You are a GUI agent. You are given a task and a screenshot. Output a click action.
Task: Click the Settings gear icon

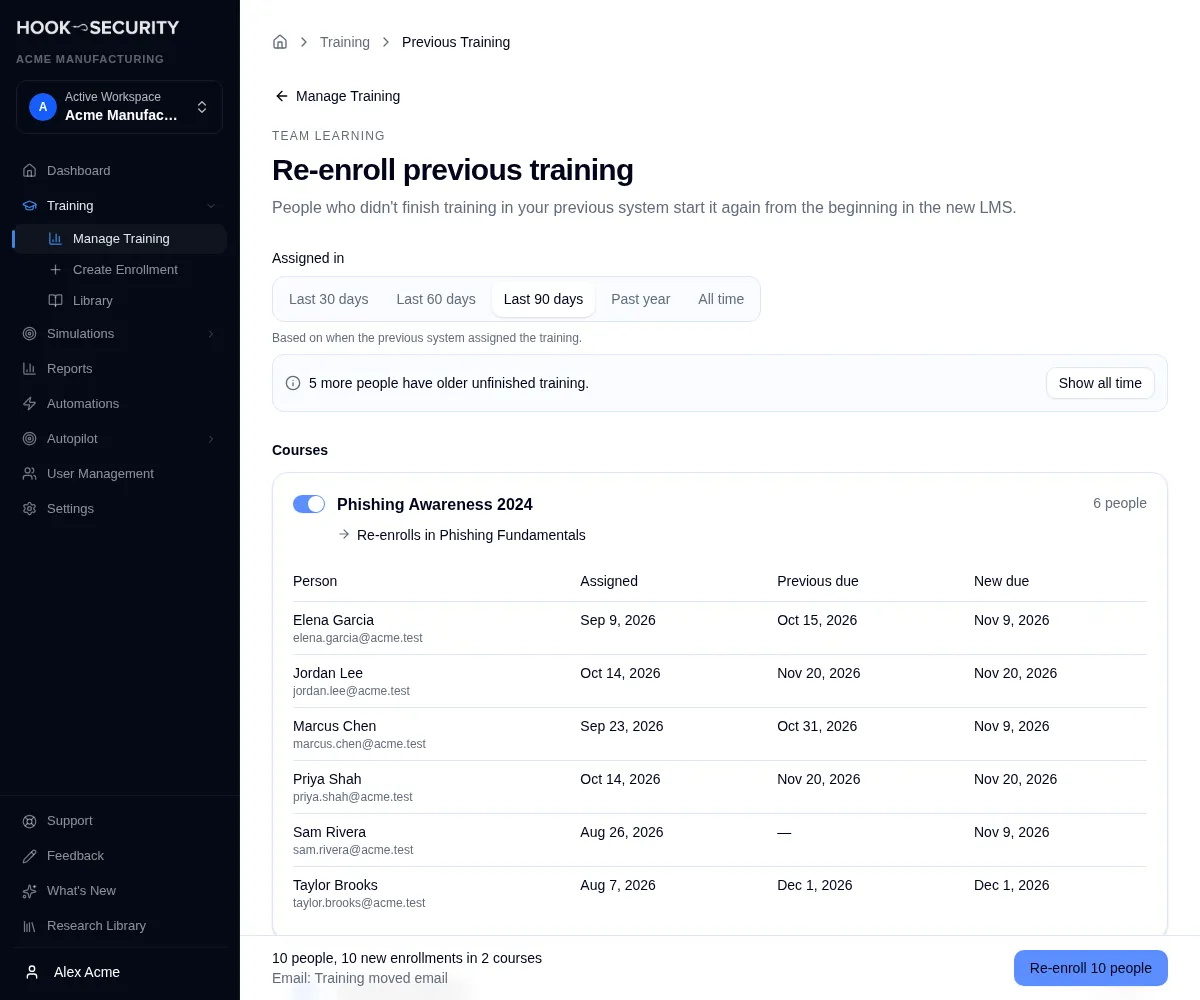pos(30,509)
